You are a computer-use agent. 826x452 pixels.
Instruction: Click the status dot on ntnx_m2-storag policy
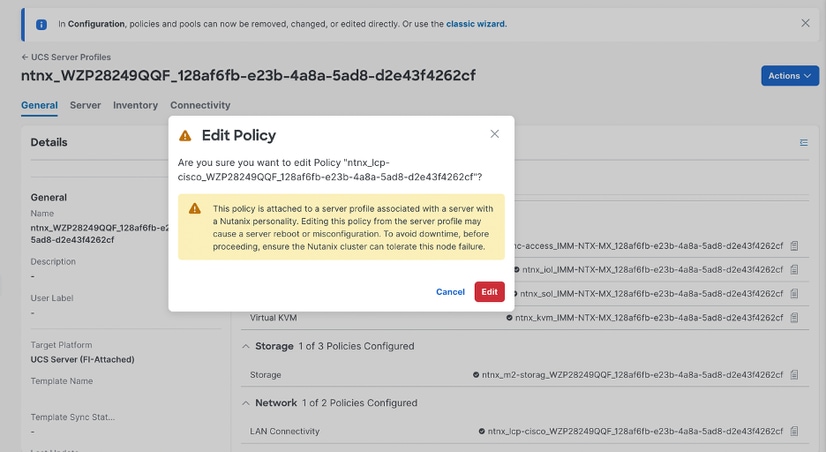tap(476, 375)
